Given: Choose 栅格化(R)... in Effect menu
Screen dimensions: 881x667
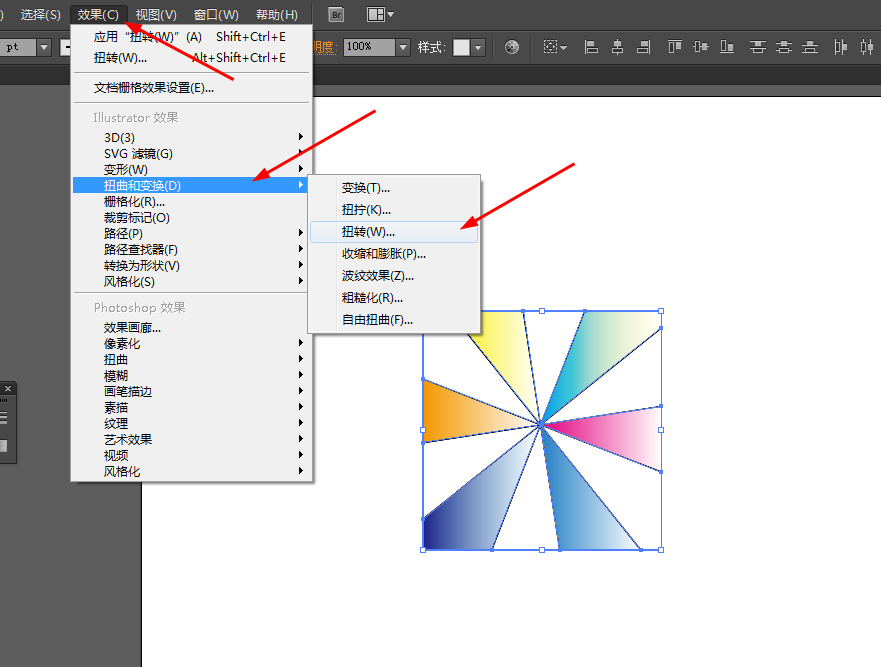Looking at the screenshot, I should click(191, 201).
